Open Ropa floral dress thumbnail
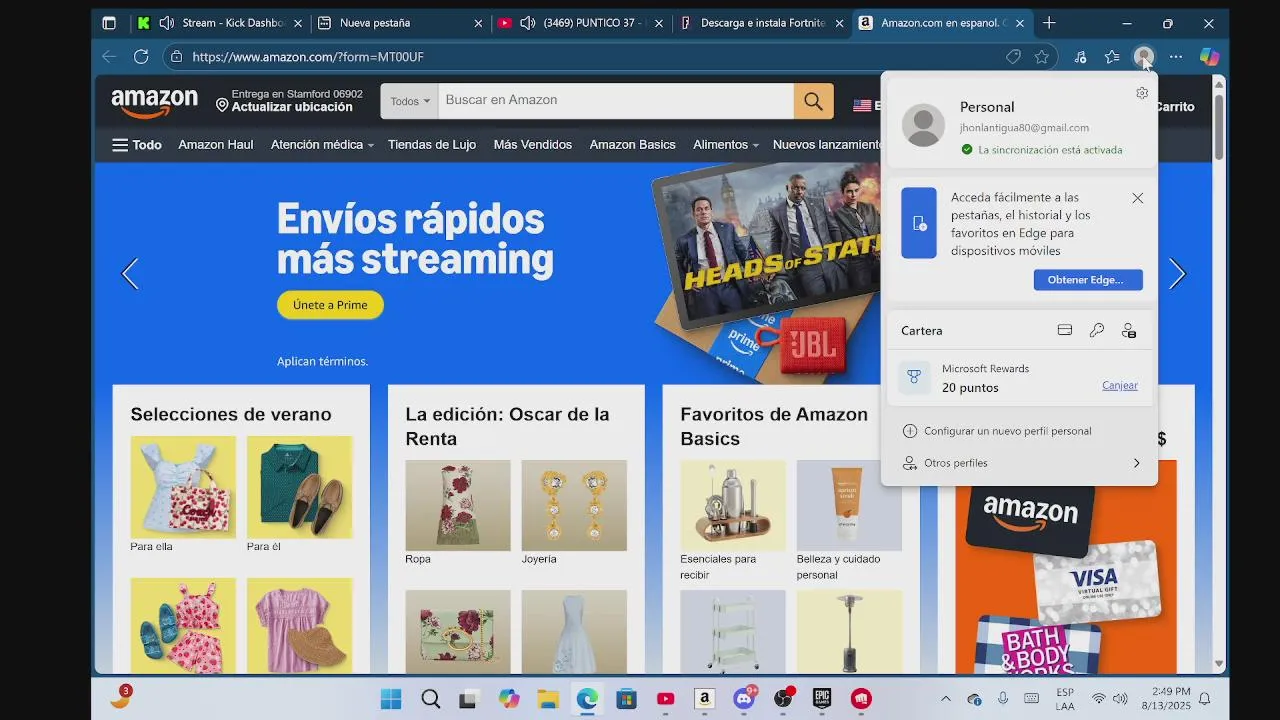Screen dimensions: 1280x720 pos(458,505)
